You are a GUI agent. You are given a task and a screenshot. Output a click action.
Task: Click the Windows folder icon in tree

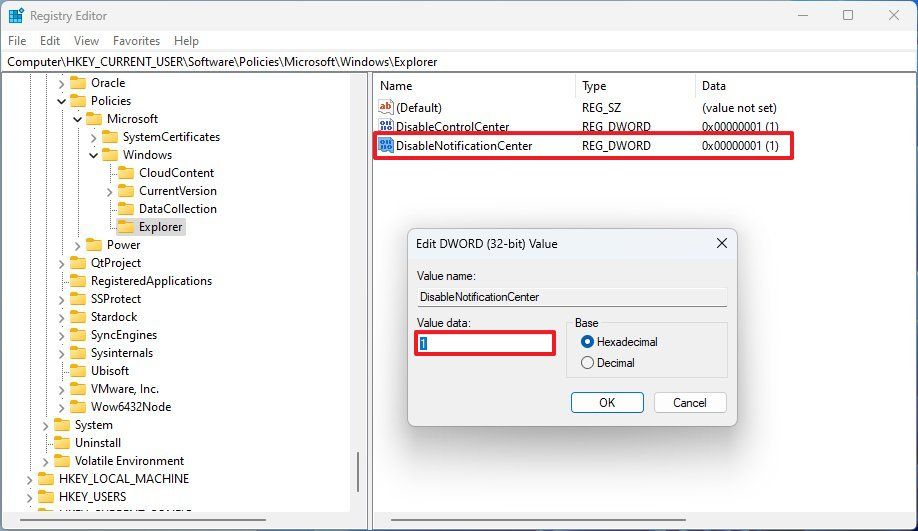(109, 155)
